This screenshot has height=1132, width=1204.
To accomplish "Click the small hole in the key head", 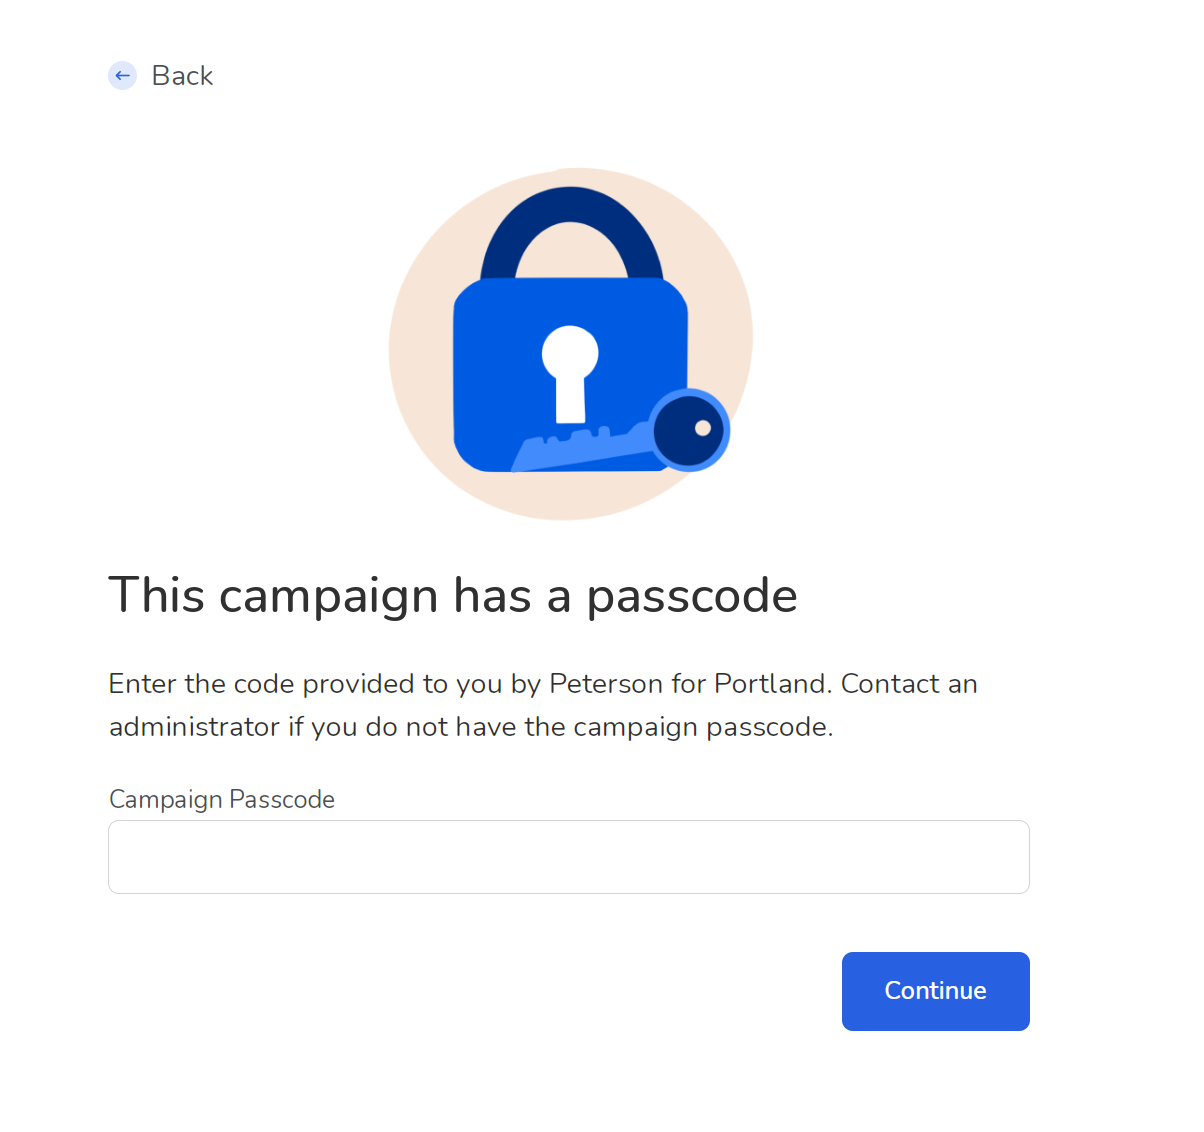I will click(703, 428).
